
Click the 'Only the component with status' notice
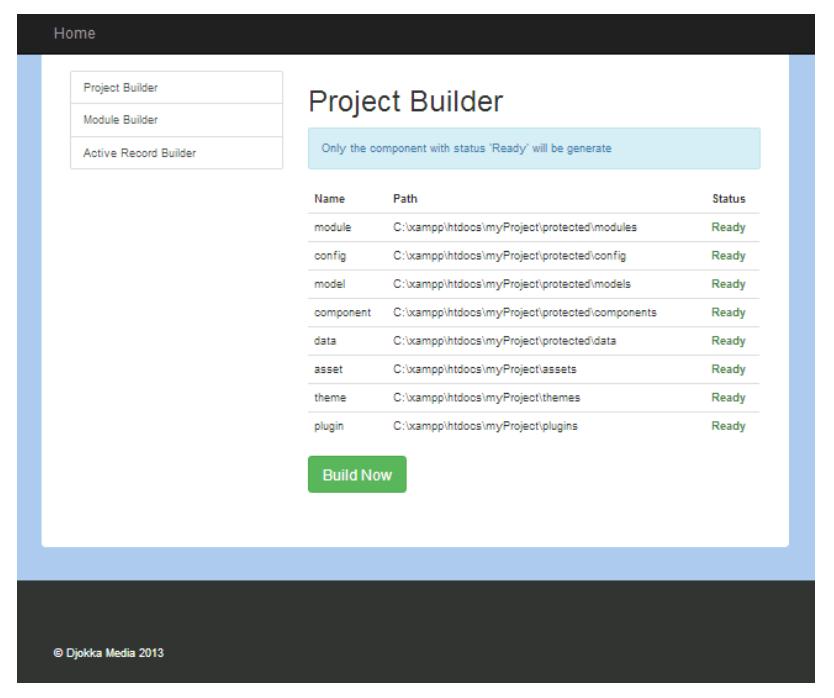pyautogui.click(x=534, y=148)
